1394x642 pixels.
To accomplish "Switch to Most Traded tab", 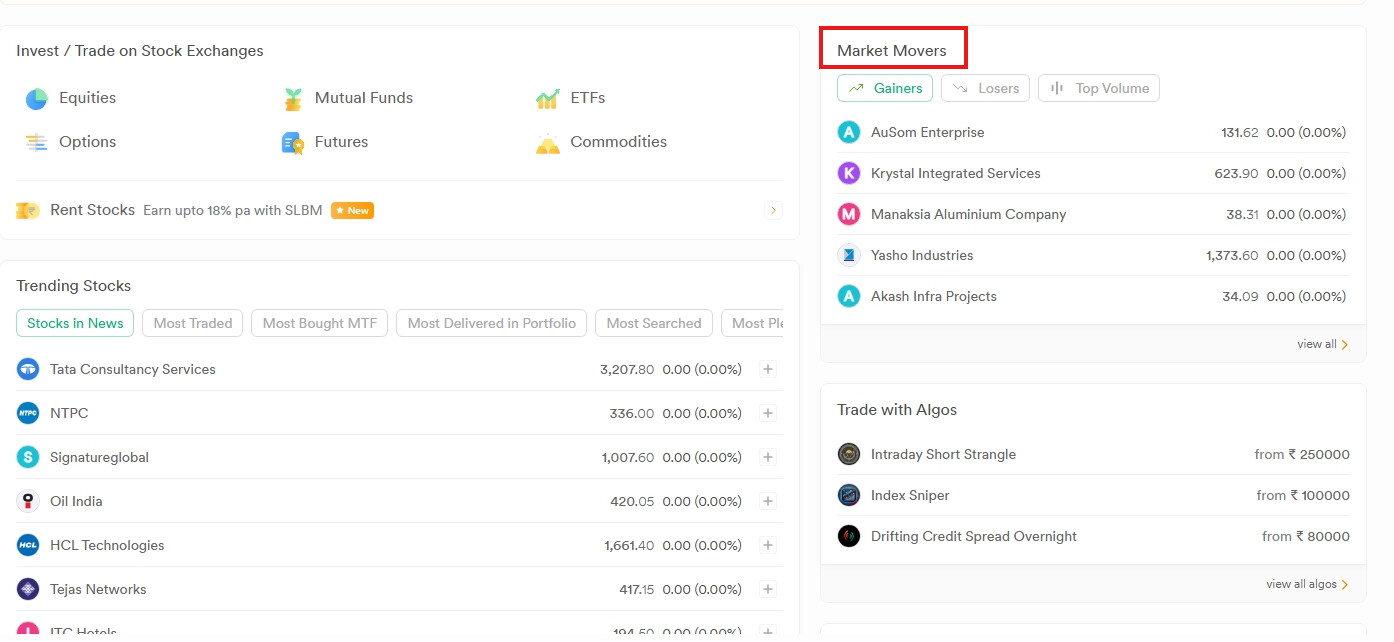I will click(193, 324).
